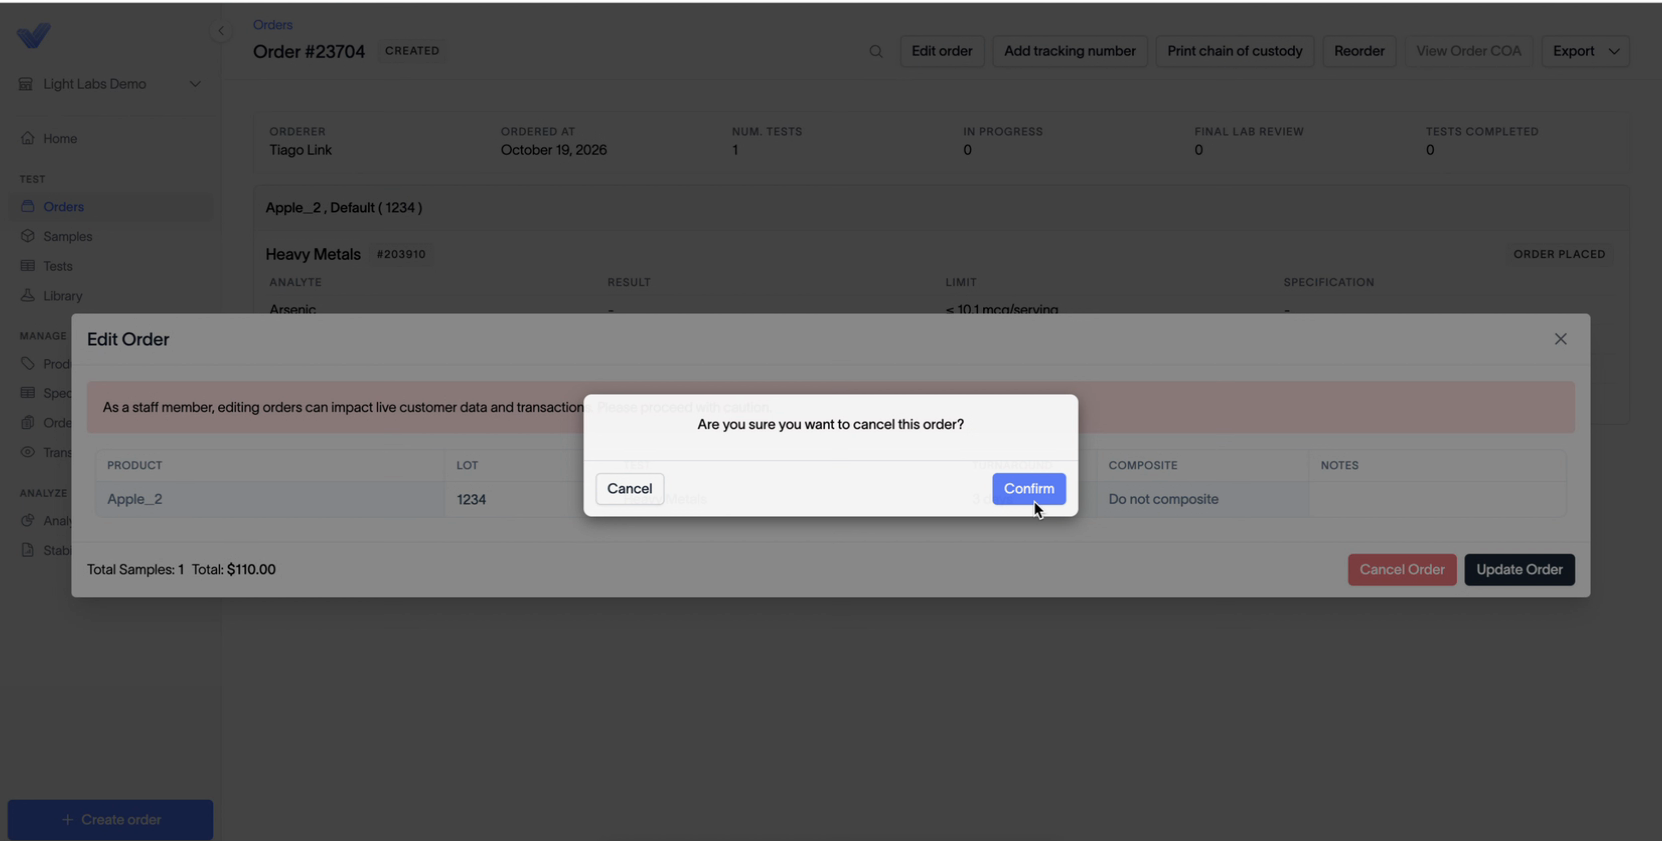The height and width of the screenshot is (841, 1662).
Task: Click the Tests table icon
Action: (x=27, y=266)
